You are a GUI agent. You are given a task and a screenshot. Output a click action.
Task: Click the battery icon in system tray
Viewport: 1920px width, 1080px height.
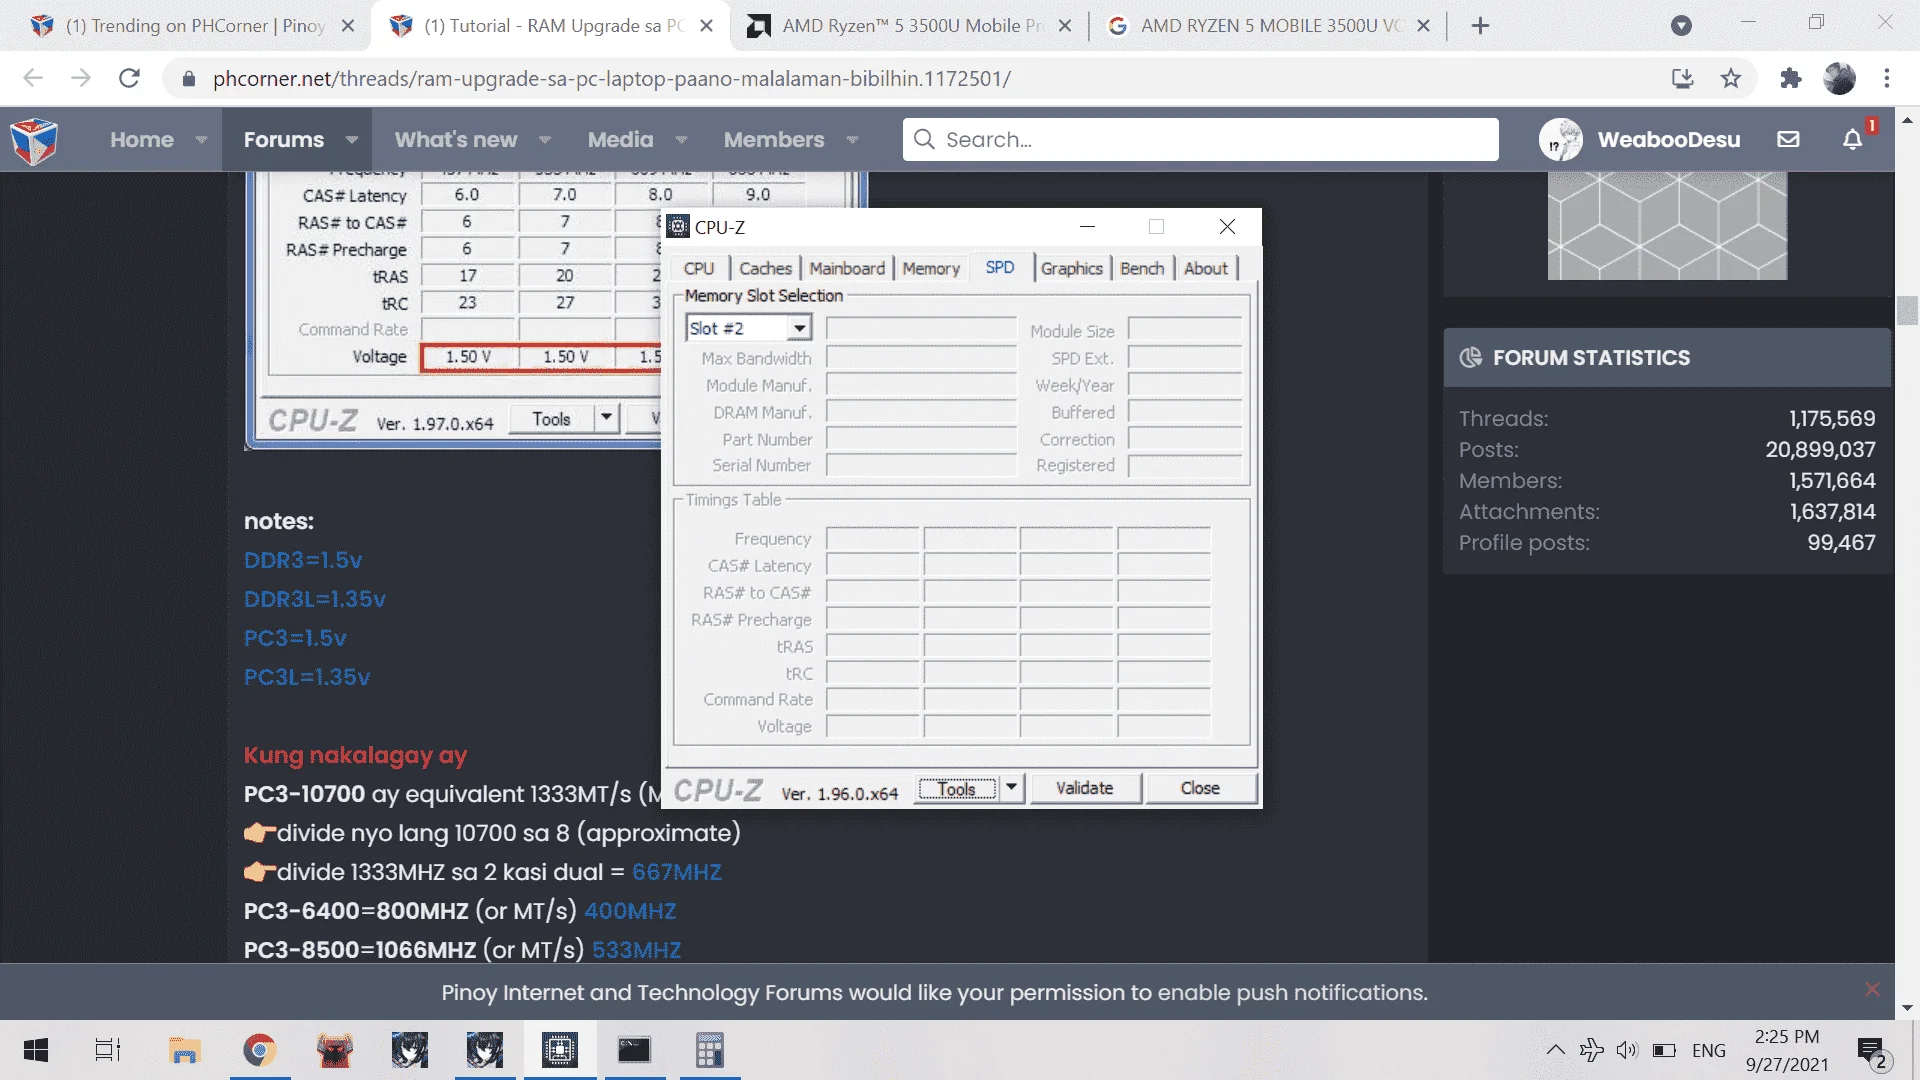1665,1050
